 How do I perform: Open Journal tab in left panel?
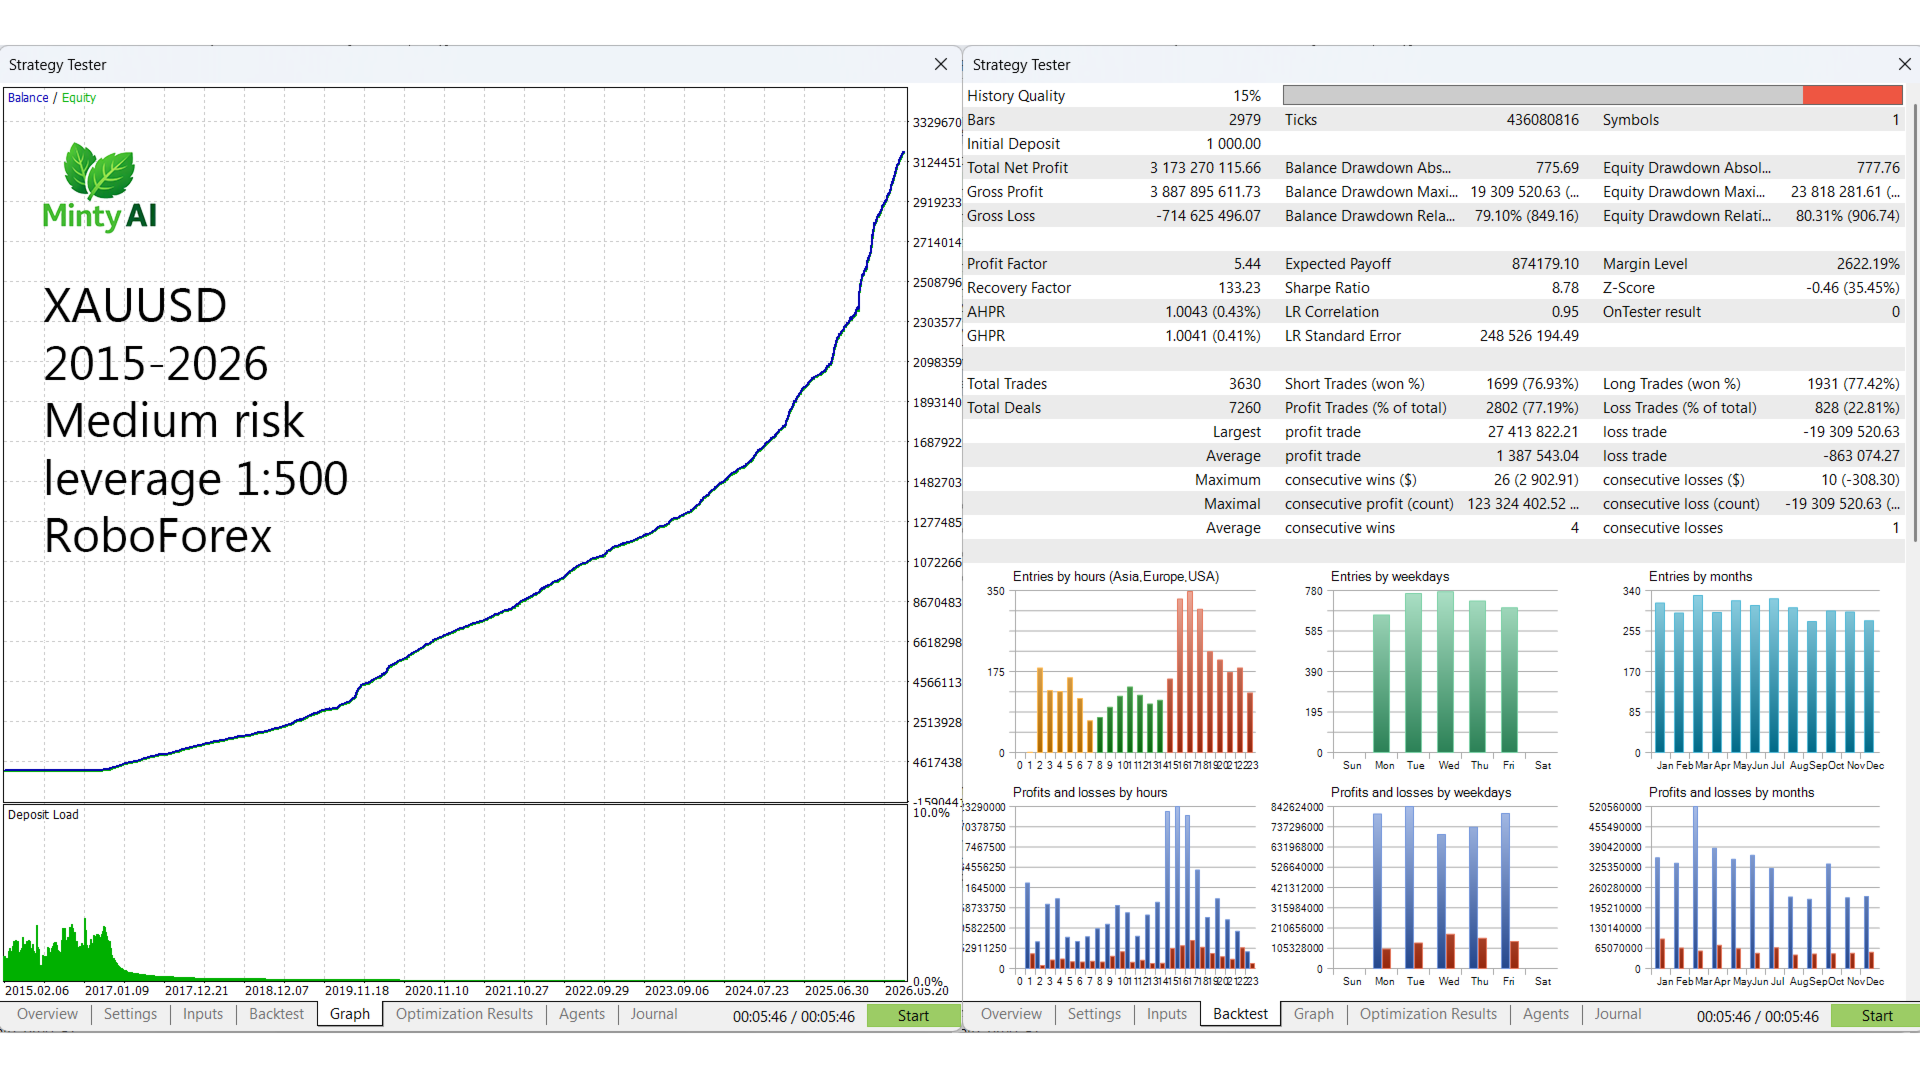point(654,1014)
